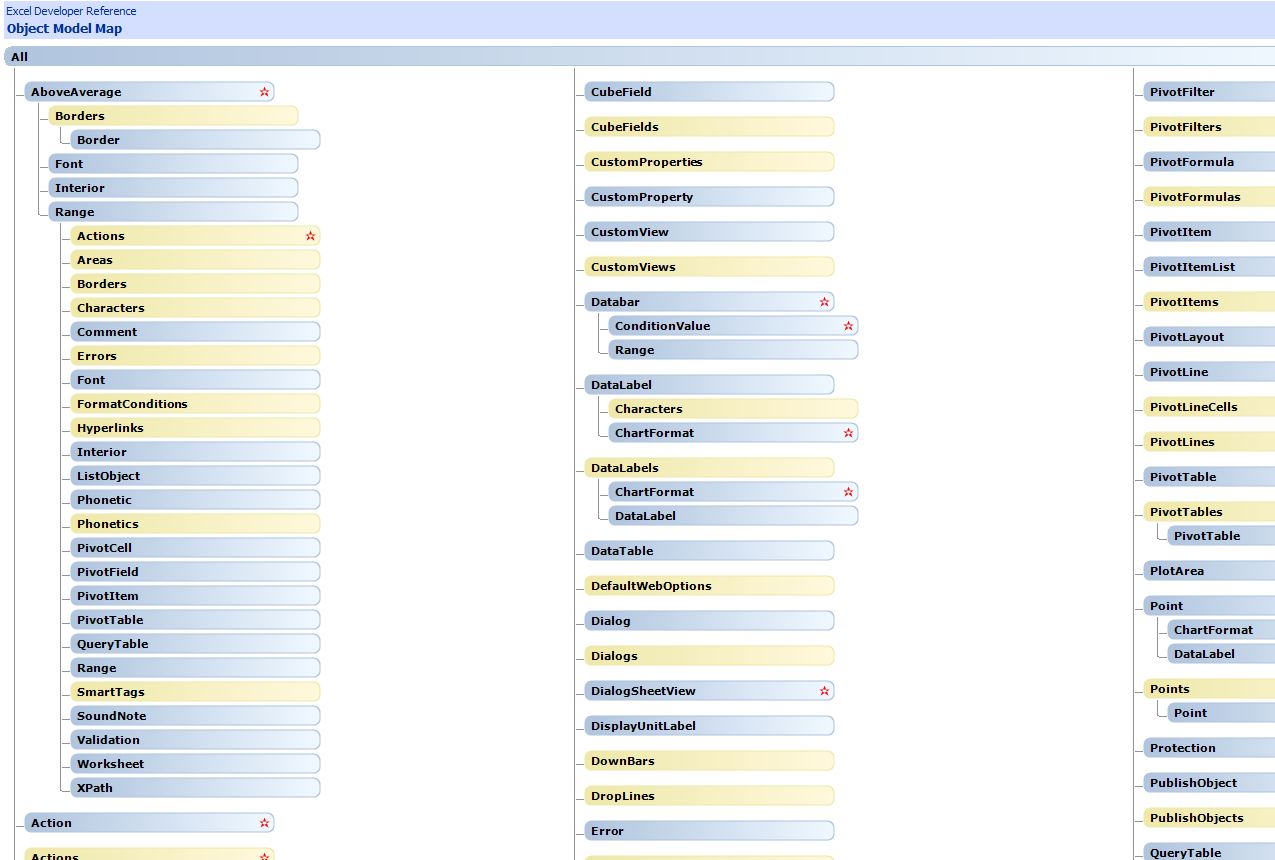The width and height of the screenshot is (1275, 860).
Task: Select the Range node directly under AboveAverage
Action: point(75,212)
